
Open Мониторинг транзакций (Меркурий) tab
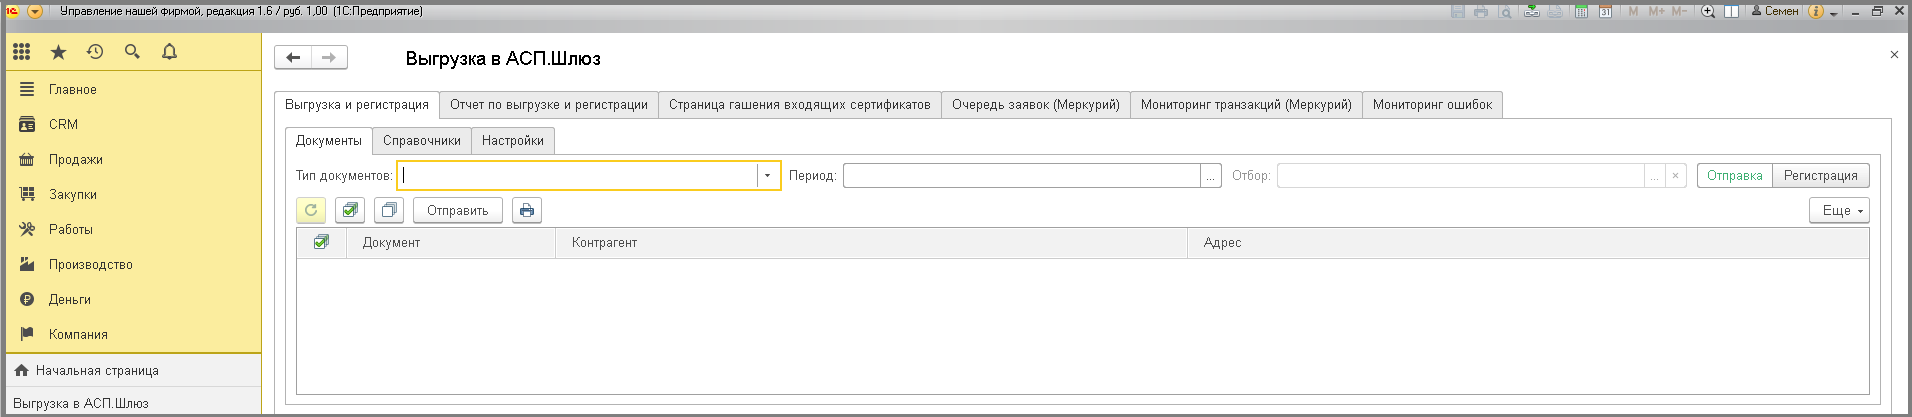tap(1246, 104)
